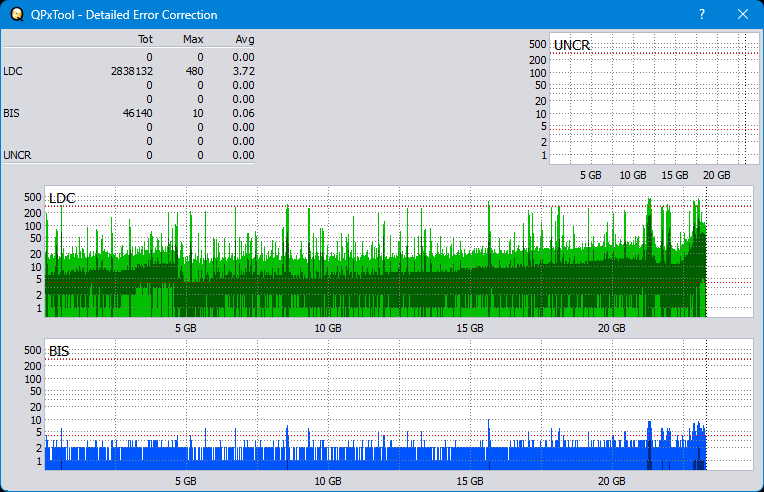
Task: Click the BIS chart title label
Action: pos(59,351)
